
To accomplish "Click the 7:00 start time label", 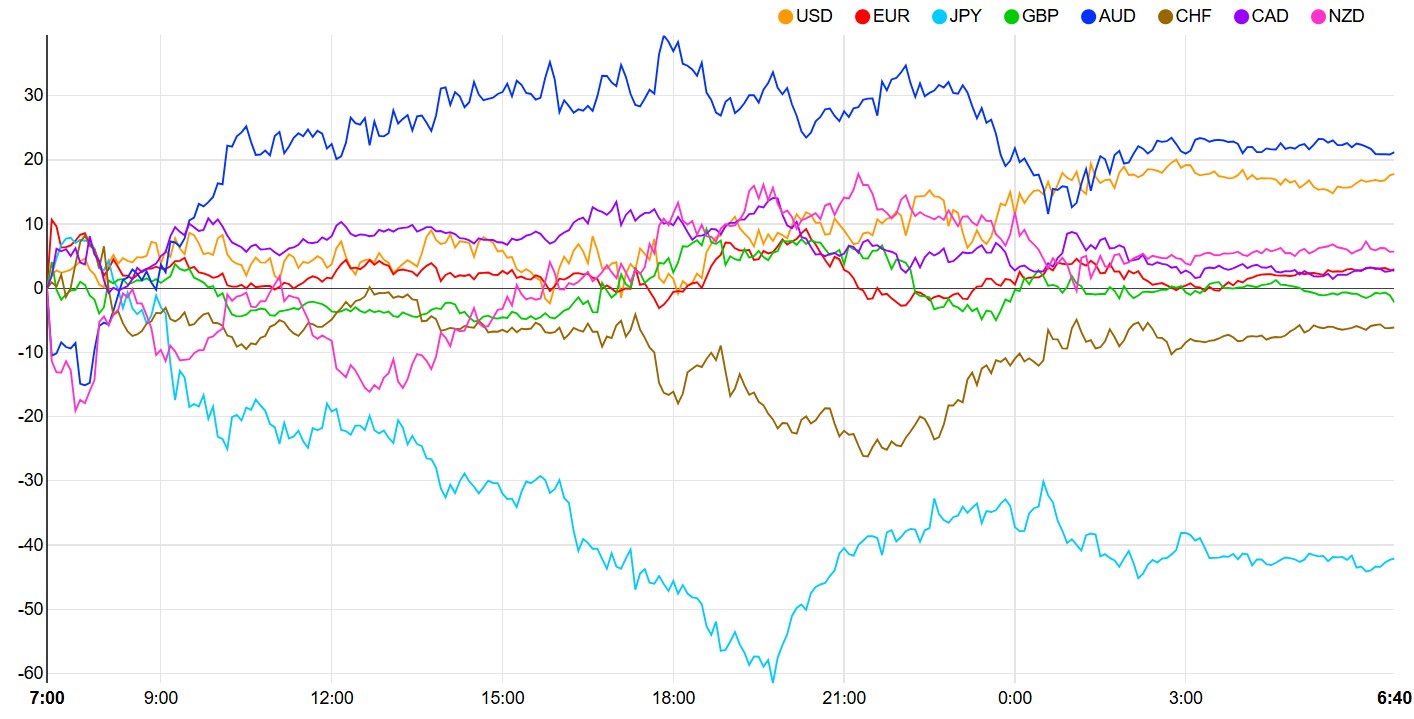I will click(48, 696).
